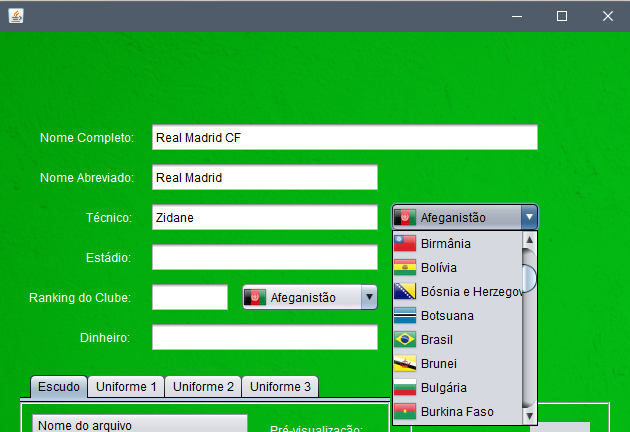Click the Nome do arquivo column header
Viewport: 630px width, 432px height.
(140, 424)
